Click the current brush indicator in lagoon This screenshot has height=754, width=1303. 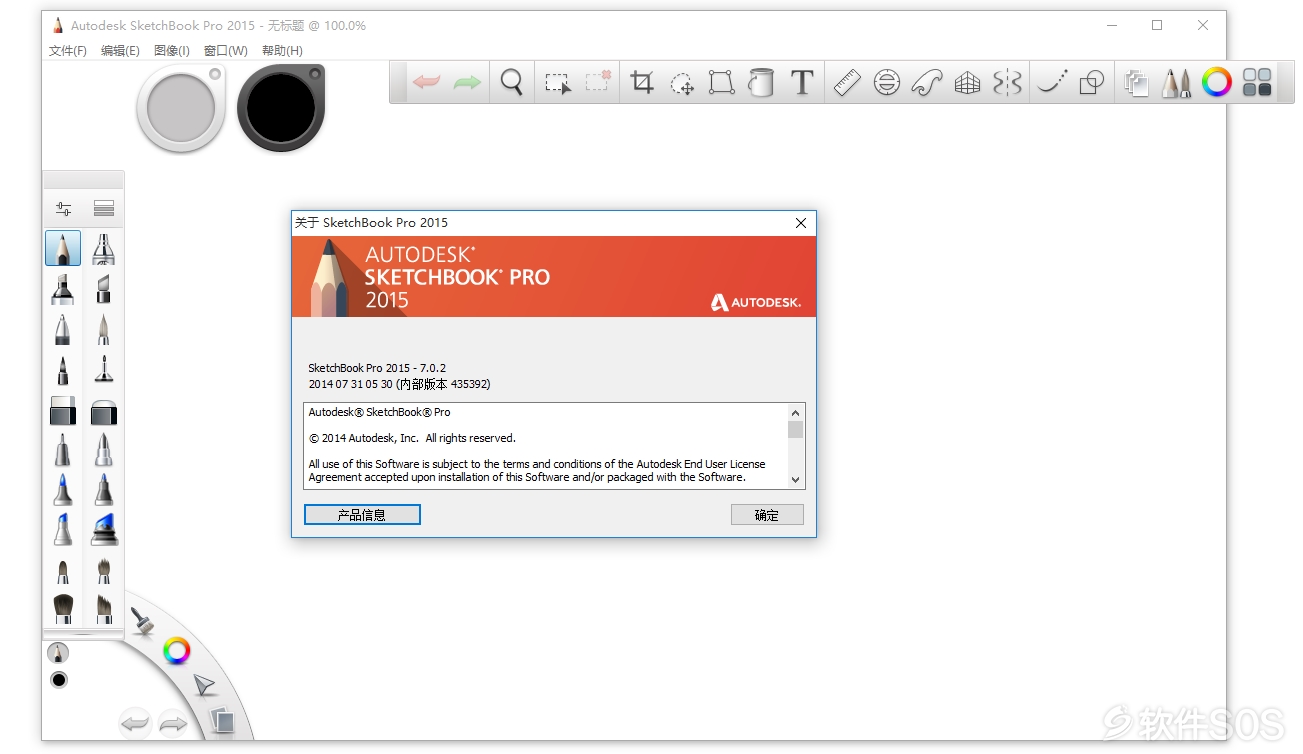click(59, 653)
